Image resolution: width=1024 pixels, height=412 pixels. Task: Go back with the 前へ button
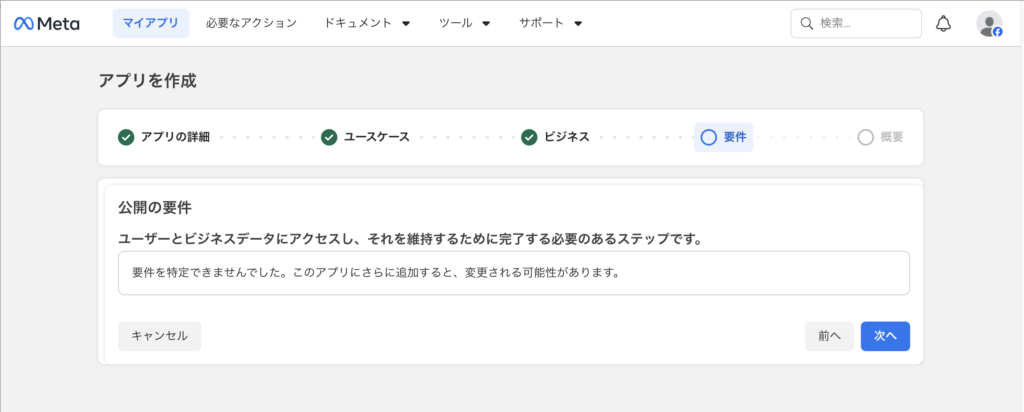(x=829, y=336)
